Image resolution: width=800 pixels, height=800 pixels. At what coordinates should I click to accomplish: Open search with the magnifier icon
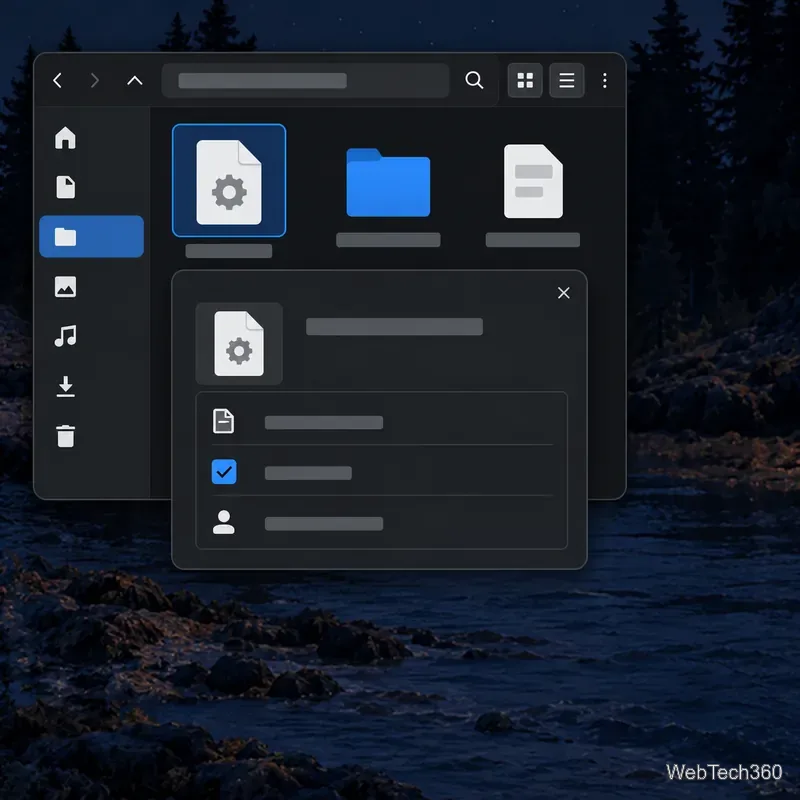pyautogui.click(x=474, y=80)
